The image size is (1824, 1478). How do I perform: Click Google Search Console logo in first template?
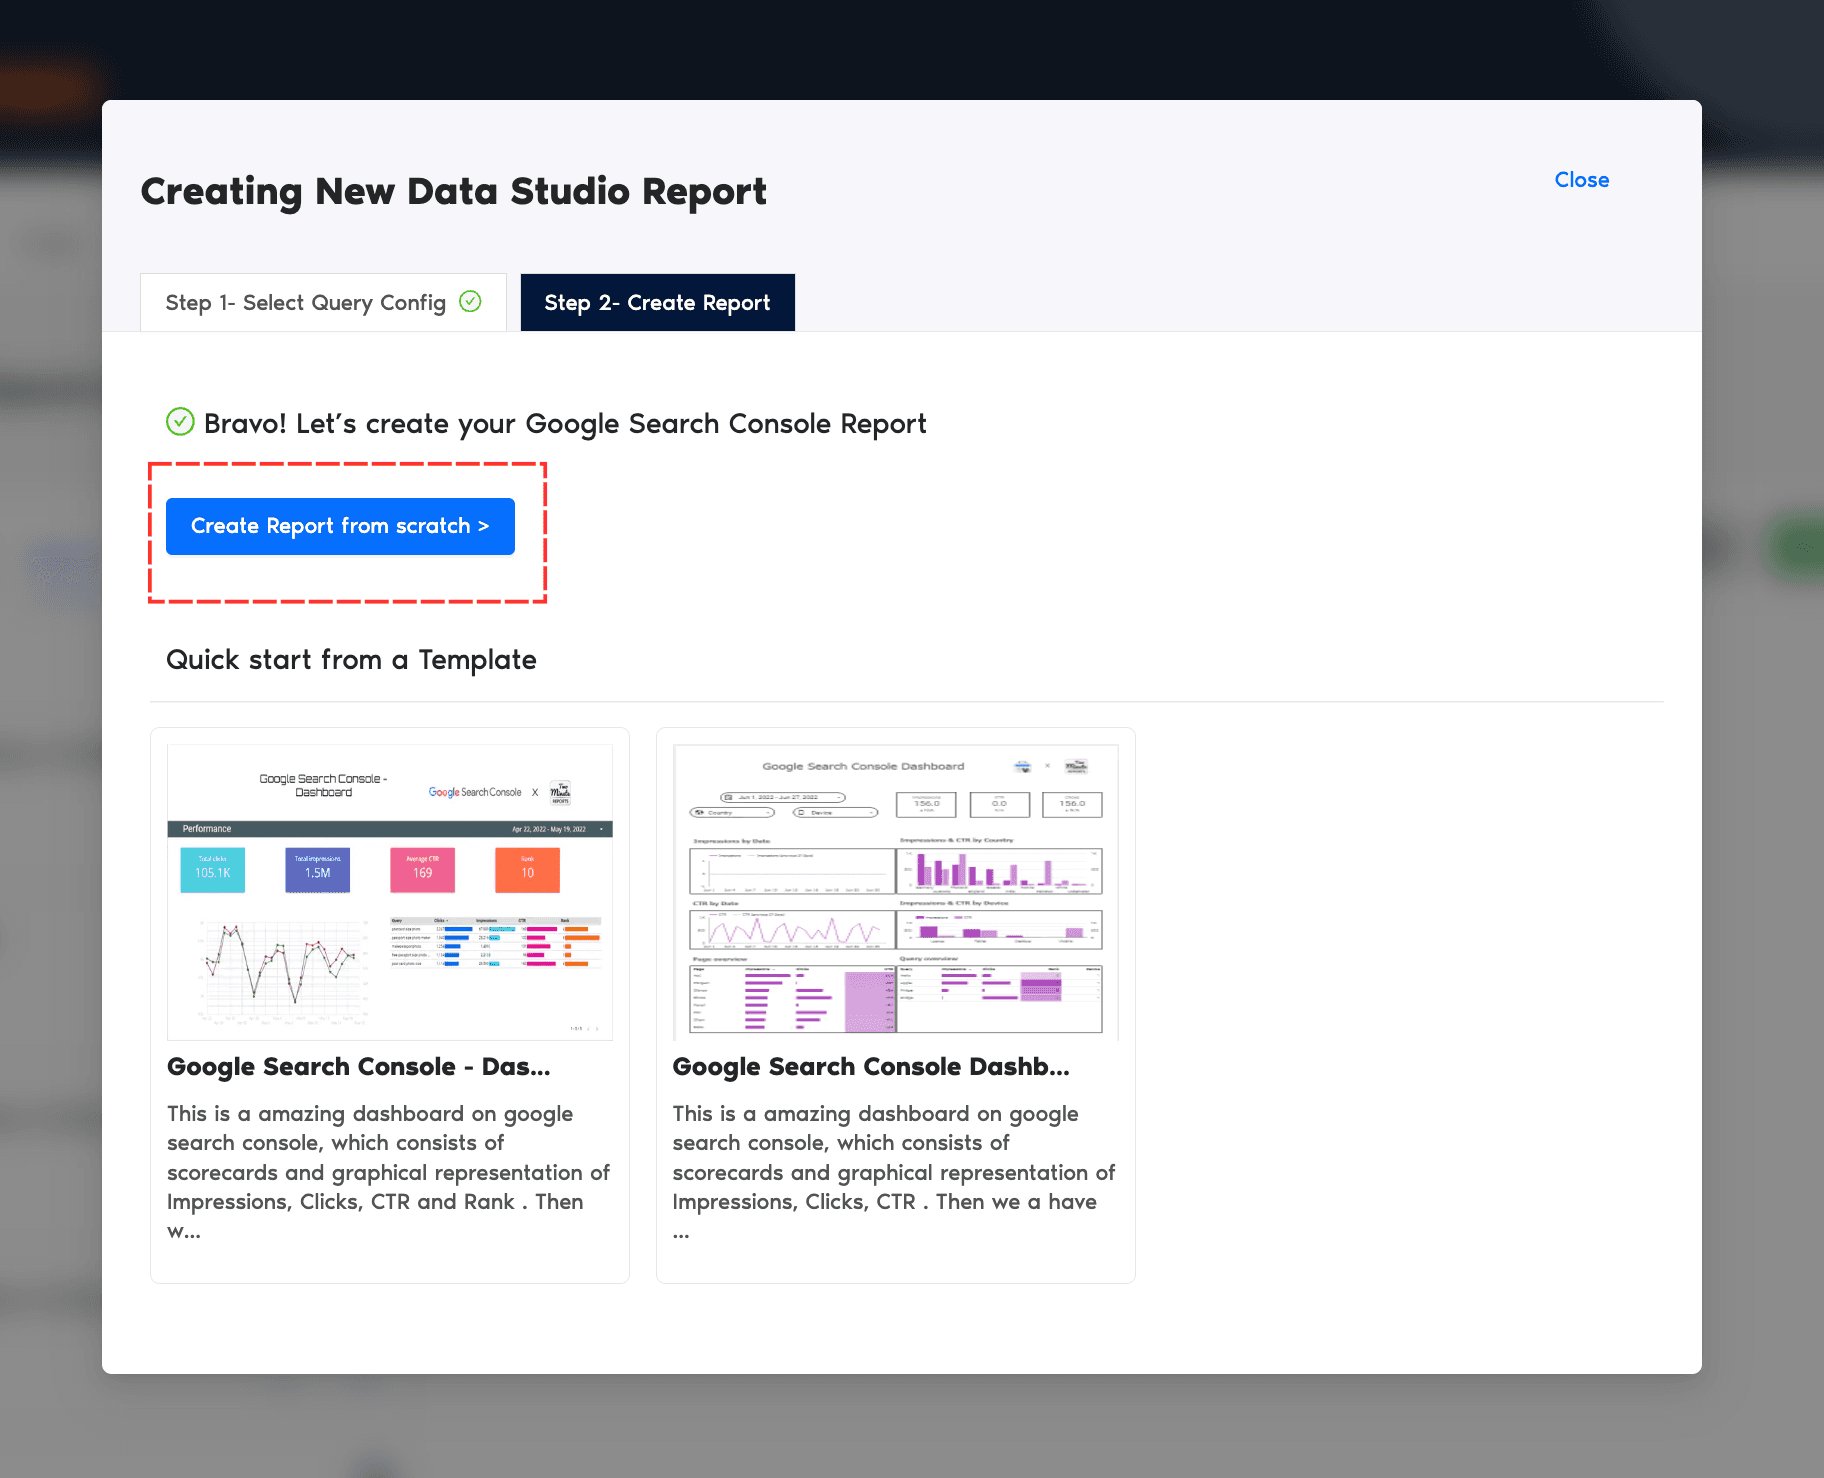click(x=475, y=792)
